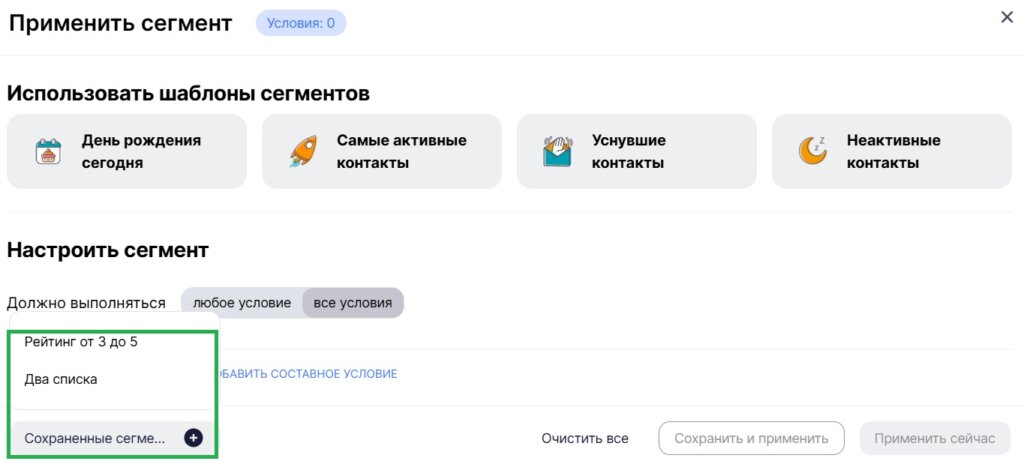The height and width of the screenshot is (461, 1024).
Task: Choose saved segment Рейтинг от 3 до 5
Action: (81, 342)
